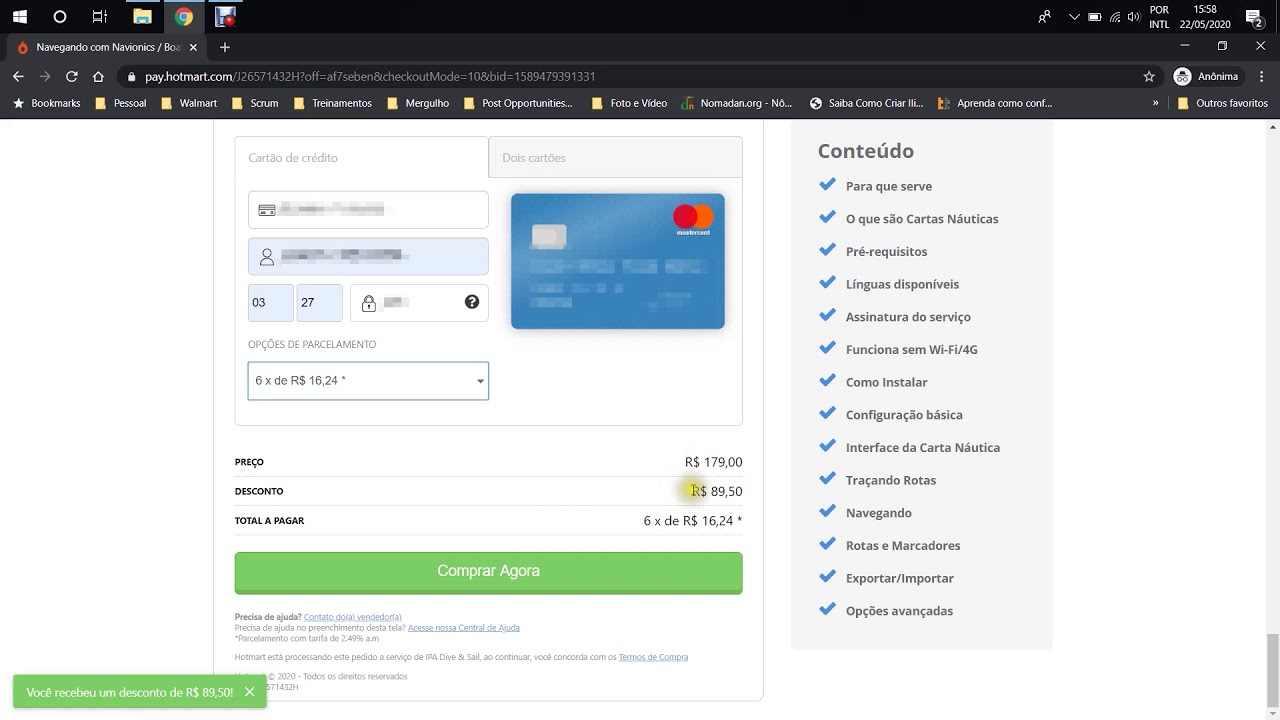Open the Termos de Compra link

click(653, 657)
